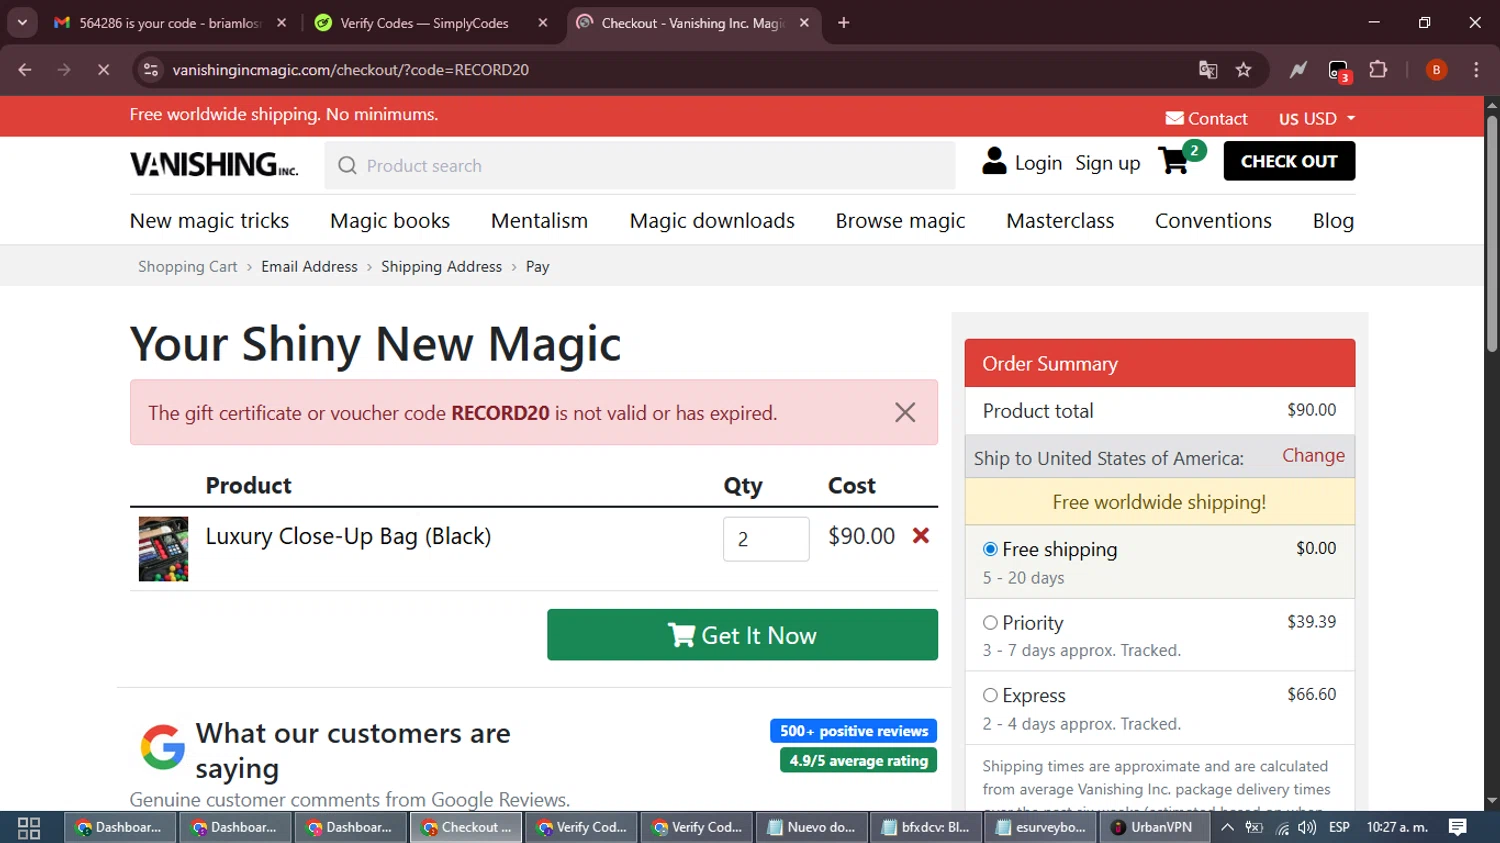
Task: Click the Google translate icon in address bar
Action: click(x=1208, y=70)
